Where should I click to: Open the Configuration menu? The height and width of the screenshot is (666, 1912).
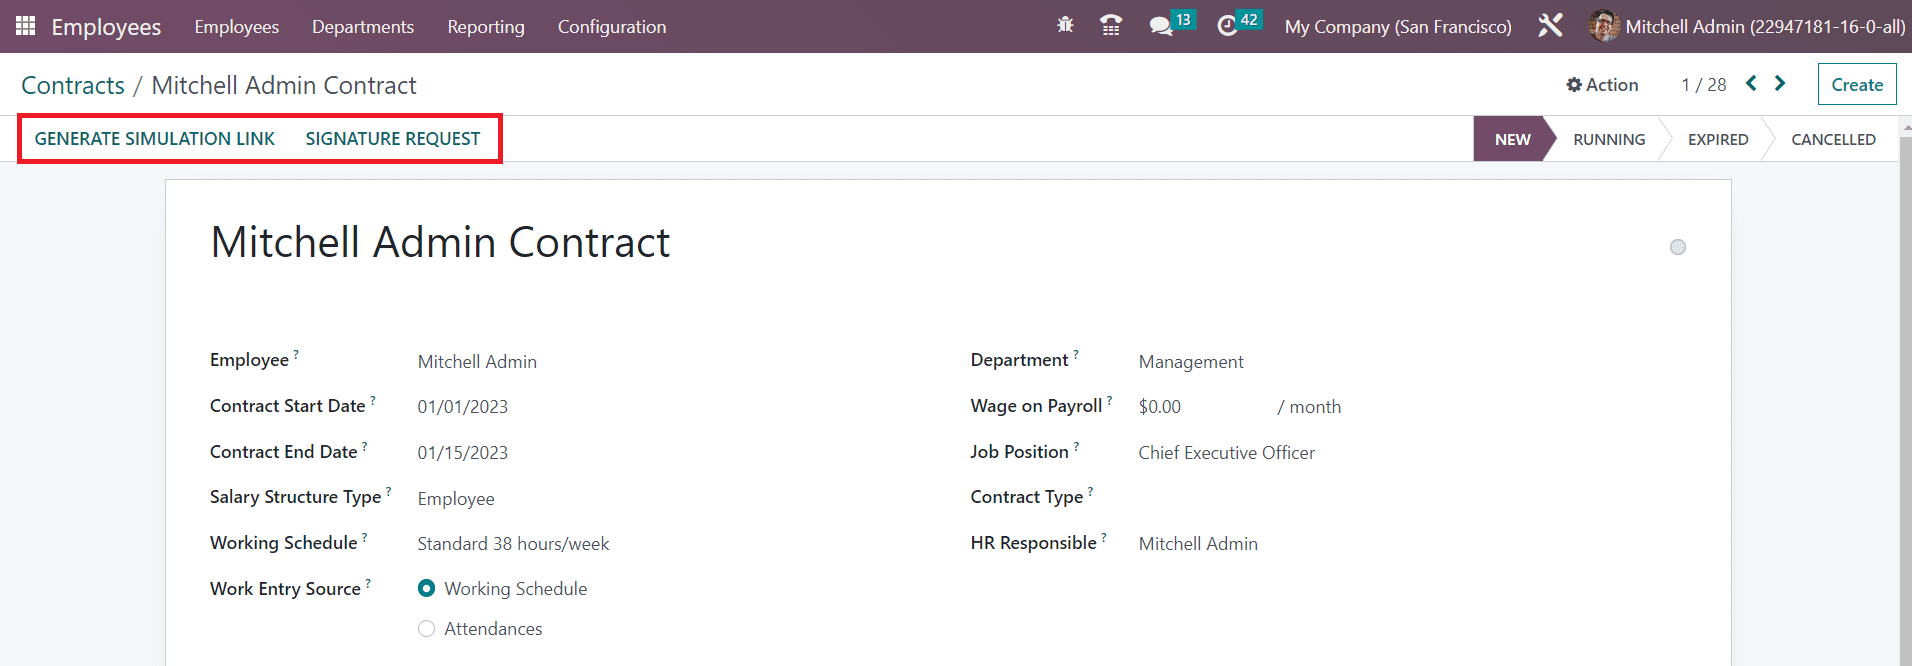611,27
